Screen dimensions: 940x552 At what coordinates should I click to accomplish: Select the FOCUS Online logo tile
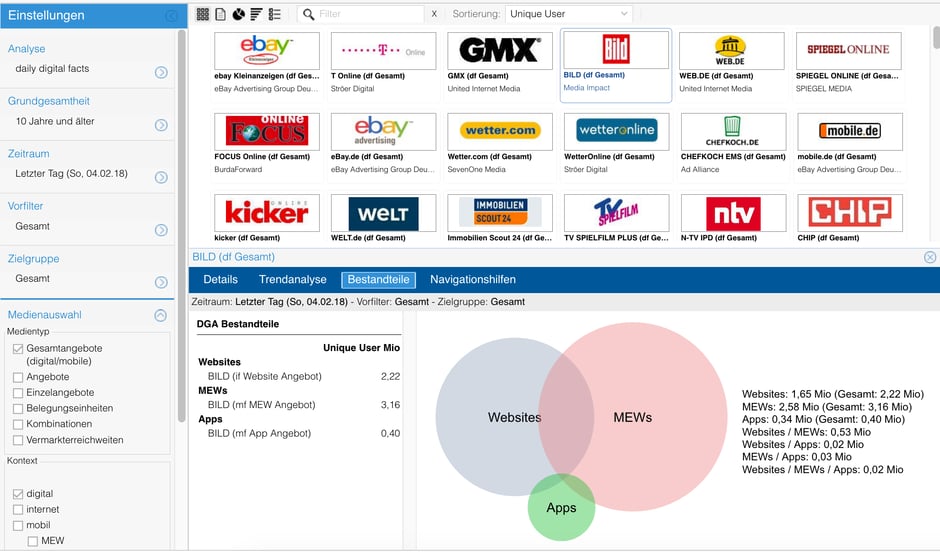[267, 132]
